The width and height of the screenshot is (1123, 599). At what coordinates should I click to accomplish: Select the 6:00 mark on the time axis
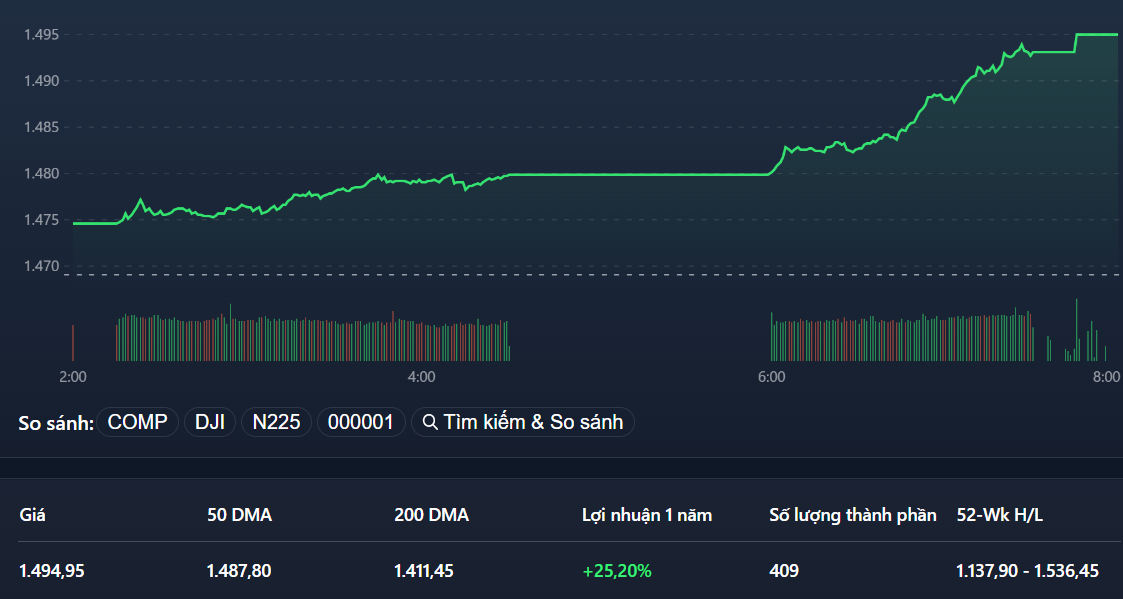point(771,377)
